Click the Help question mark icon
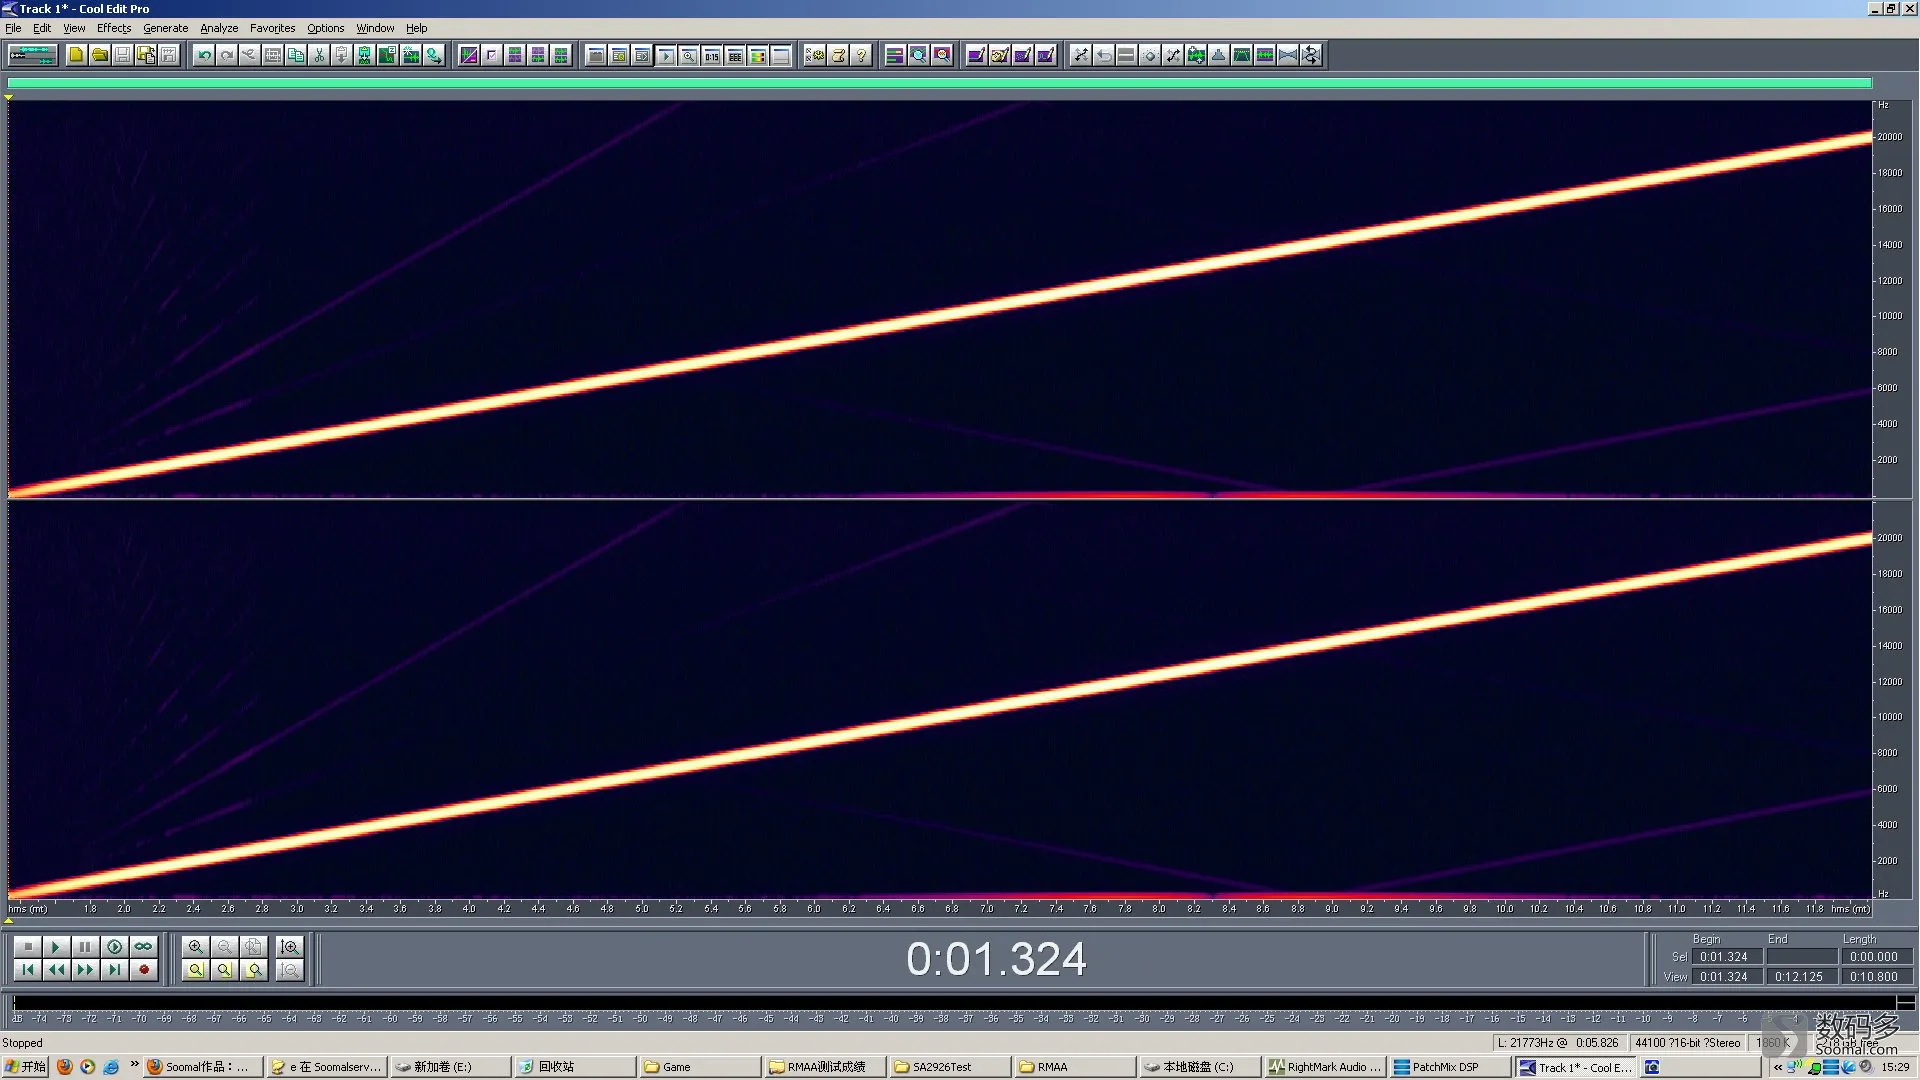The height and width of the screenshot is (1080, 1920). point(861,55)
